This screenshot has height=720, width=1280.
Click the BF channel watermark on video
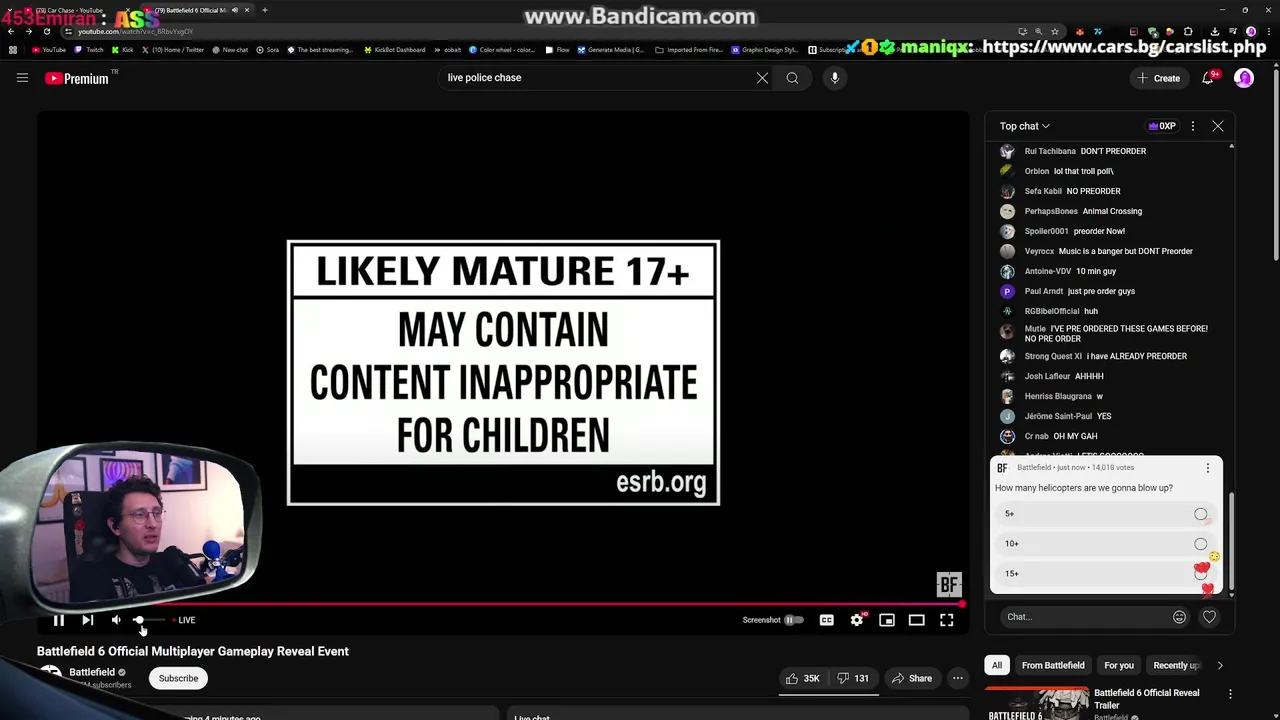(x=949, y=584)
